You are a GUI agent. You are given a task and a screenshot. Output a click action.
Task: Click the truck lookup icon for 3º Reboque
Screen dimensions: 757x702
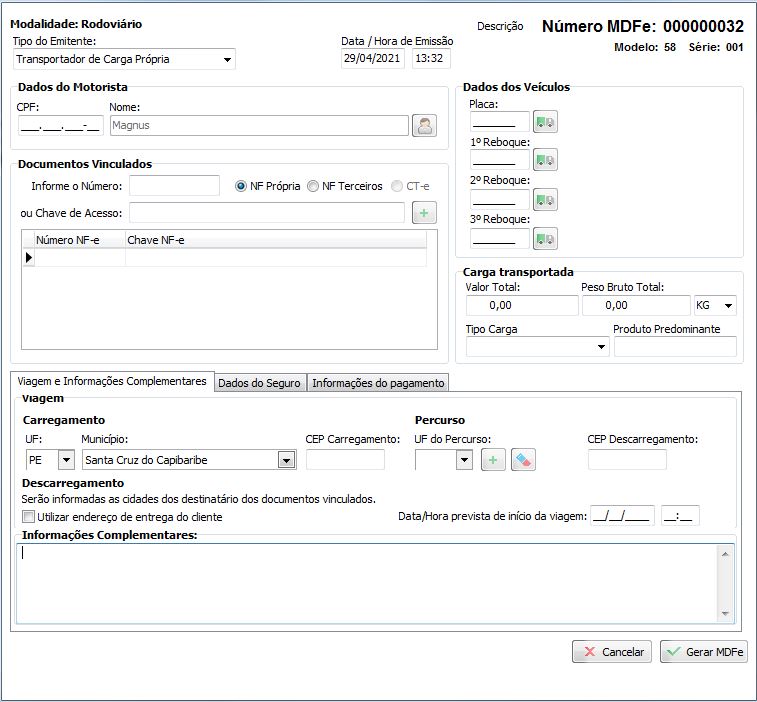pos(545,239)
